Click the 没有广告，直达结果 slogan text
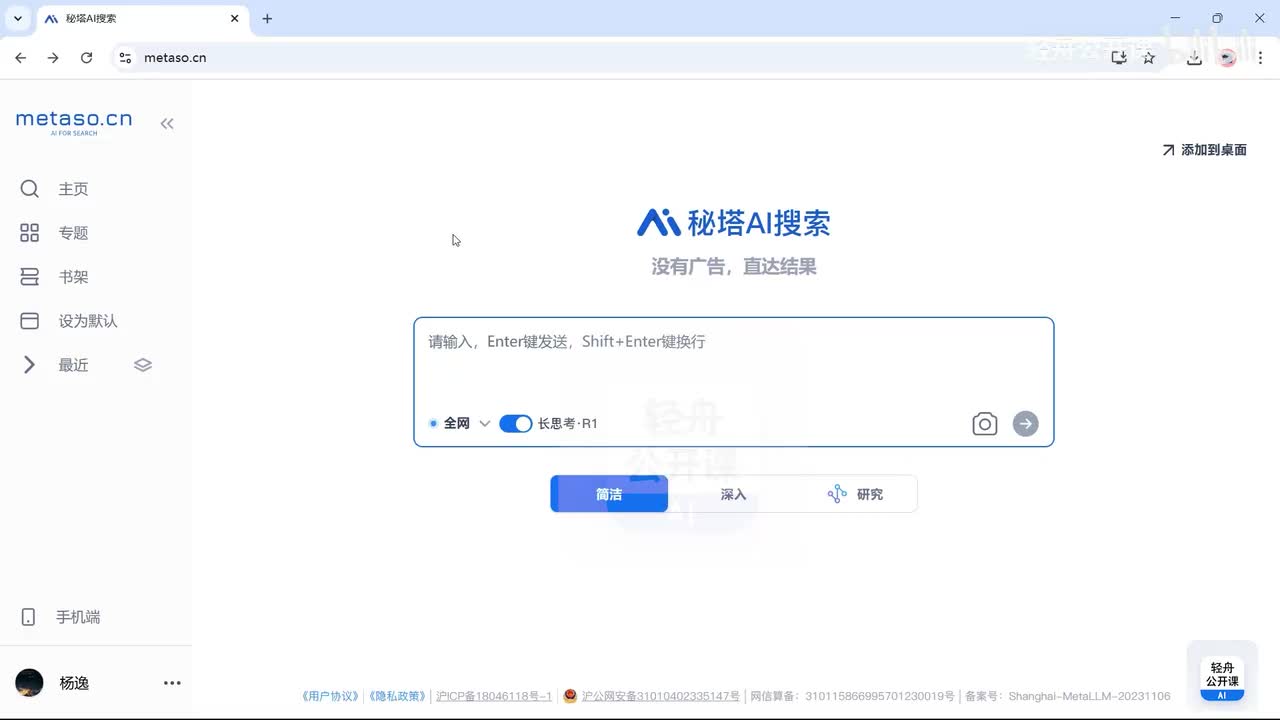 click(734, 267)
